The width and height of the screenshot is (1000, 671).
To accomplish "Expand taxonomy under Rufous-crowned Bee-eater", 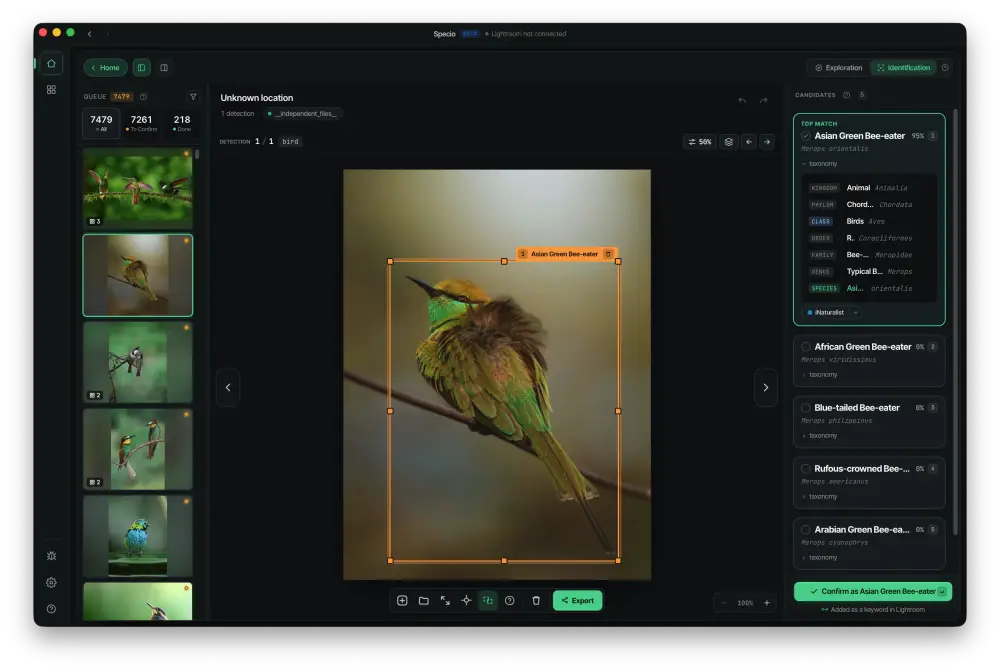I will click(x=820, y=497).
